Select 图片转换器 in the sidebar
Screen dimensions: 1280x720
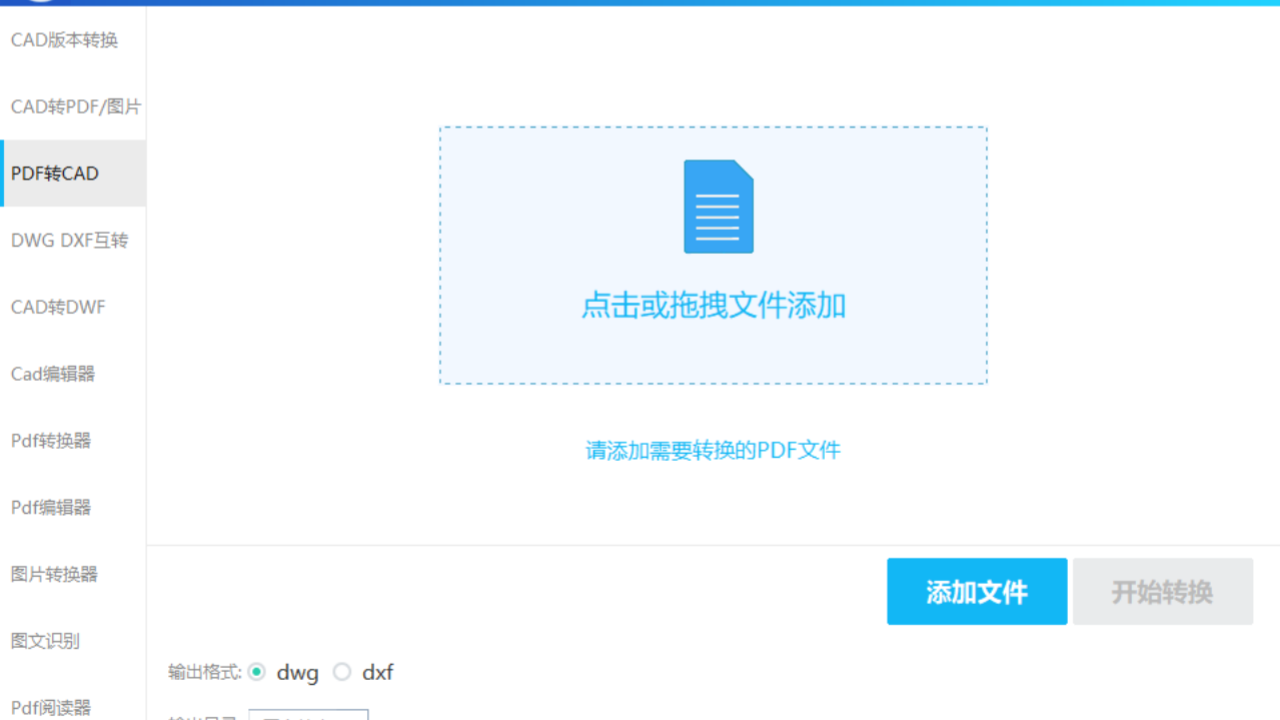click(x=55, y=575)
